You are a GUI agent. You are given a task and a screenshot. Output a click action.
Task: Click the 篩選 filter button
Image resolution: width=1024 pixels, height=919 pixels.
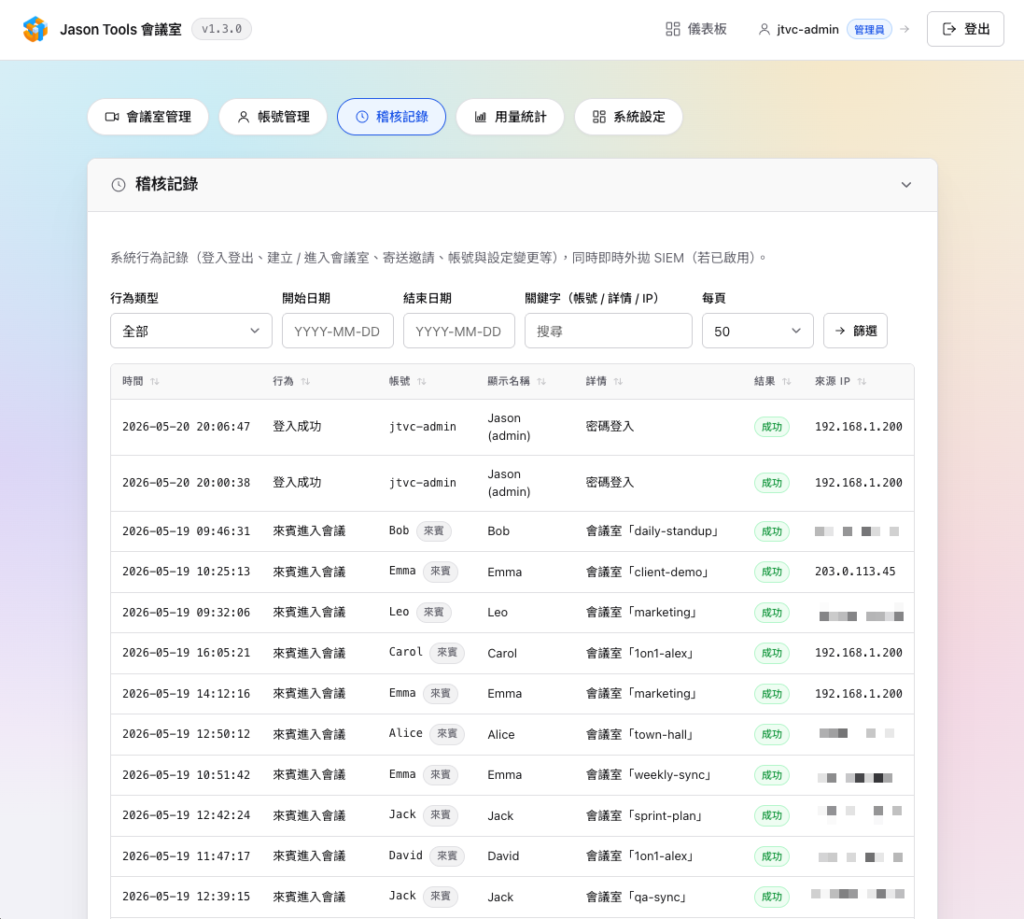tap(856, 331)
